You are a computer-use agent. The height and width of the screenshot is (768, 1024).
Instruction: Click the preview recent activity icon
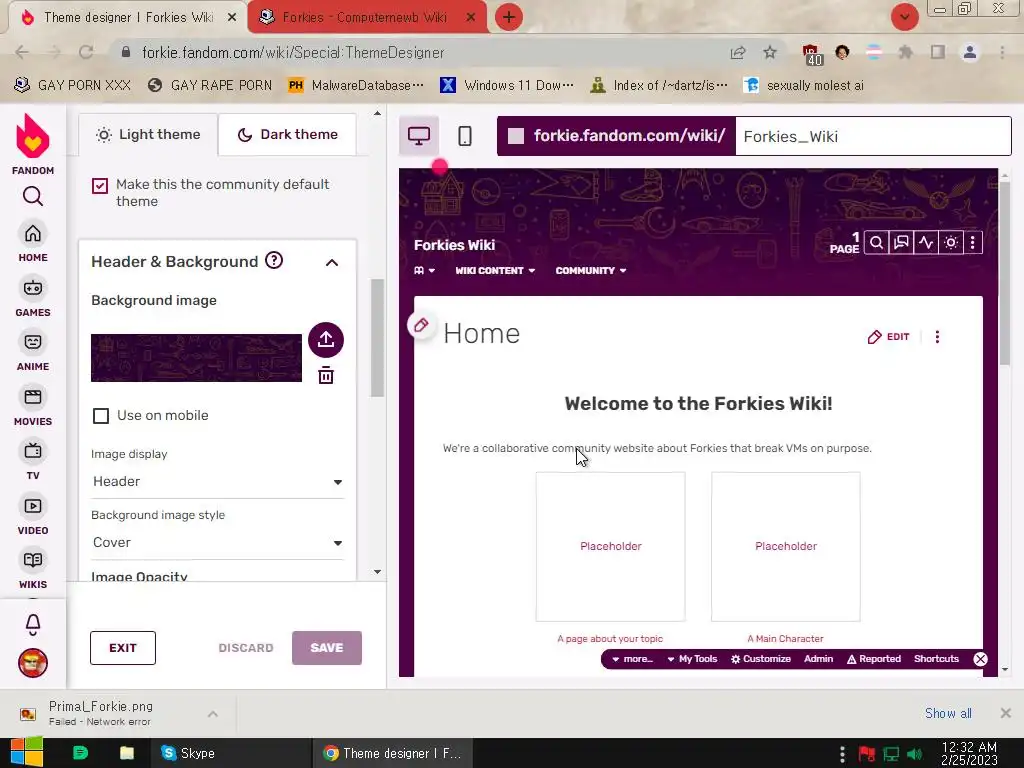click(926, 242)
